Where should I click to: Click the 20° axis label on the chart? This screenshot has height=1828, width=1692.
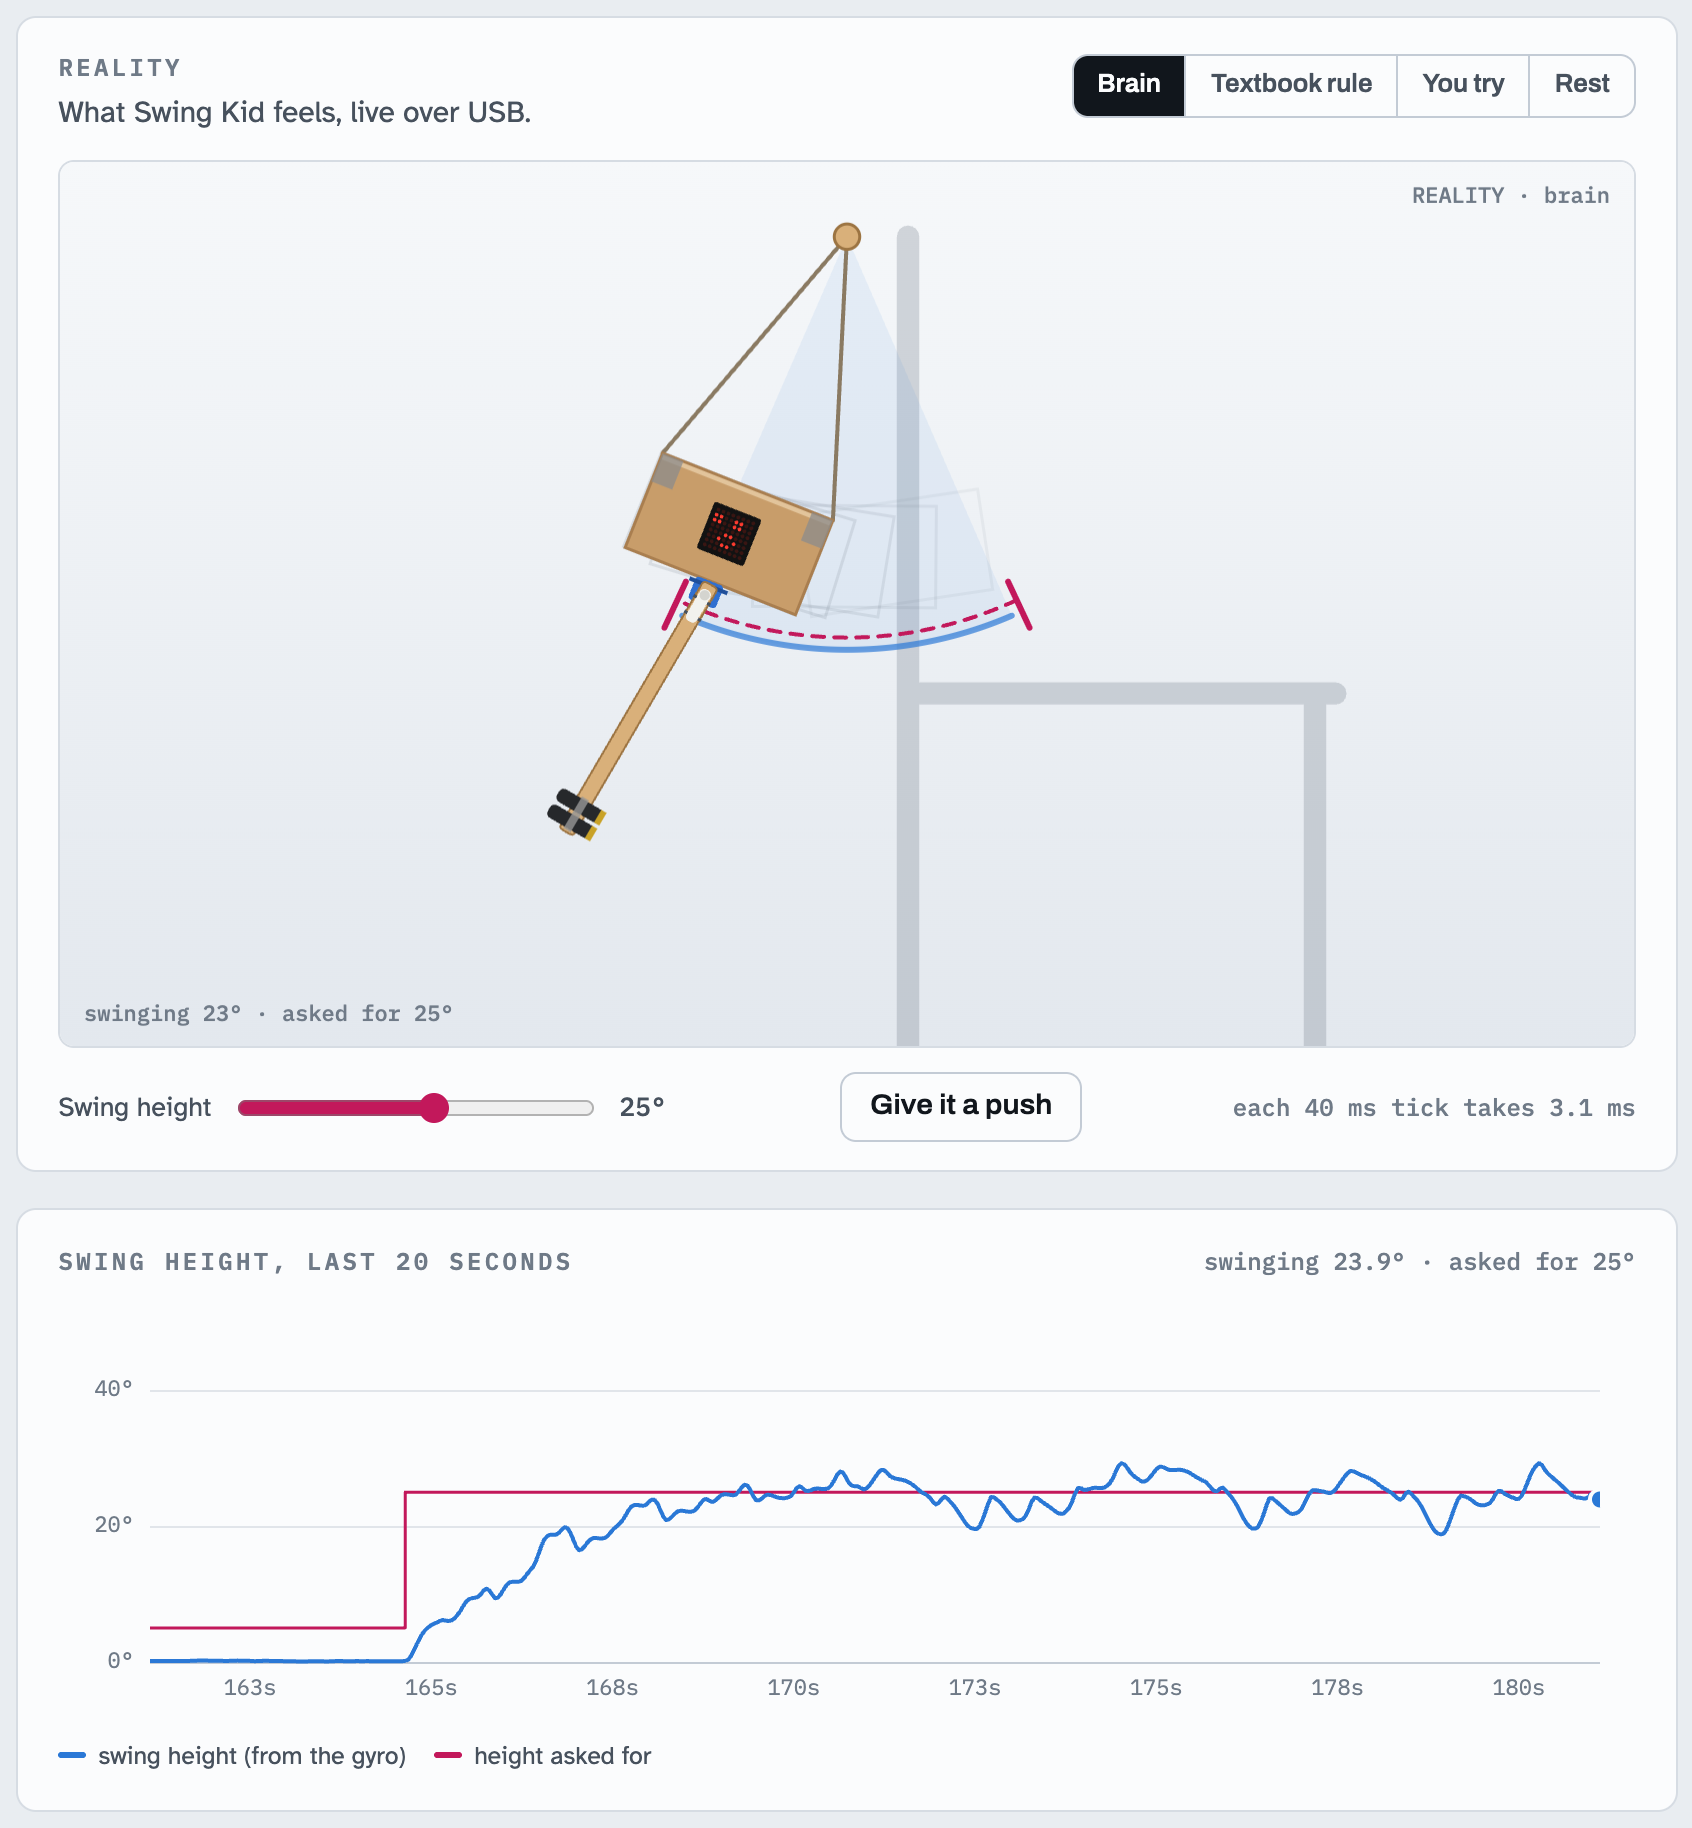coord(113,1524)
